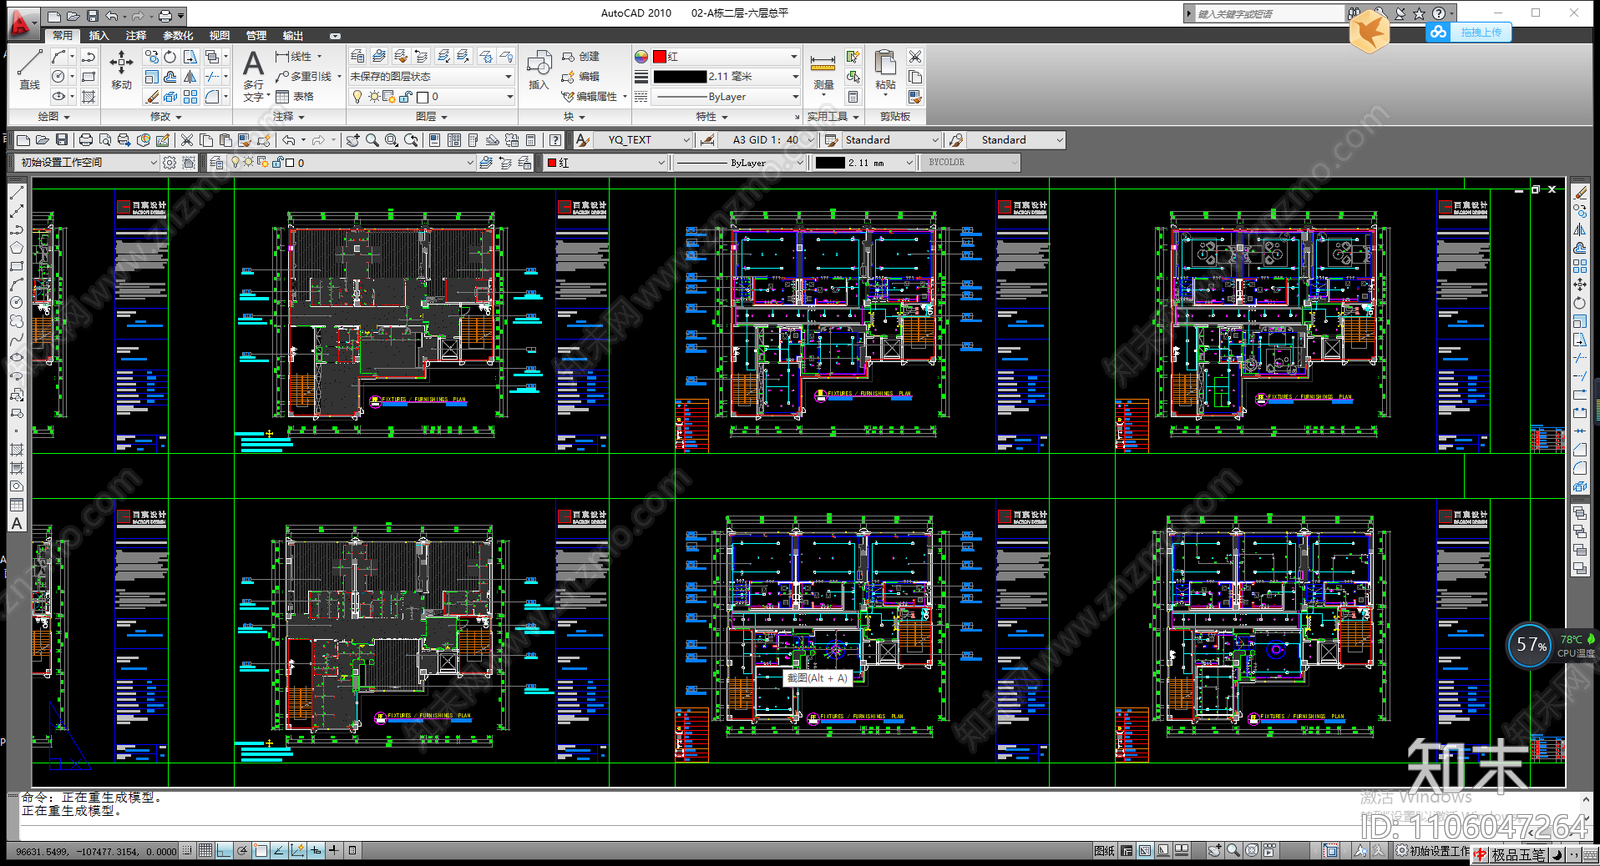Open the 初始设置工作空间 workspace dropdown

89,162
